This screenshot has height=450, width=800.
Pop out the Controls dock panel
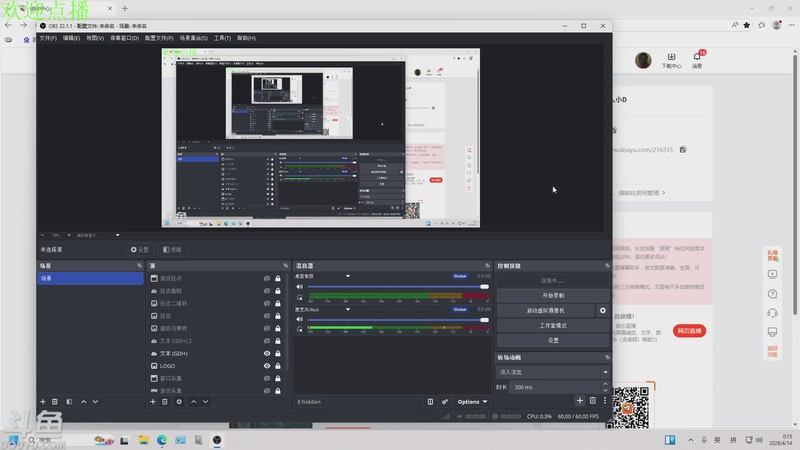click(607, 266)
